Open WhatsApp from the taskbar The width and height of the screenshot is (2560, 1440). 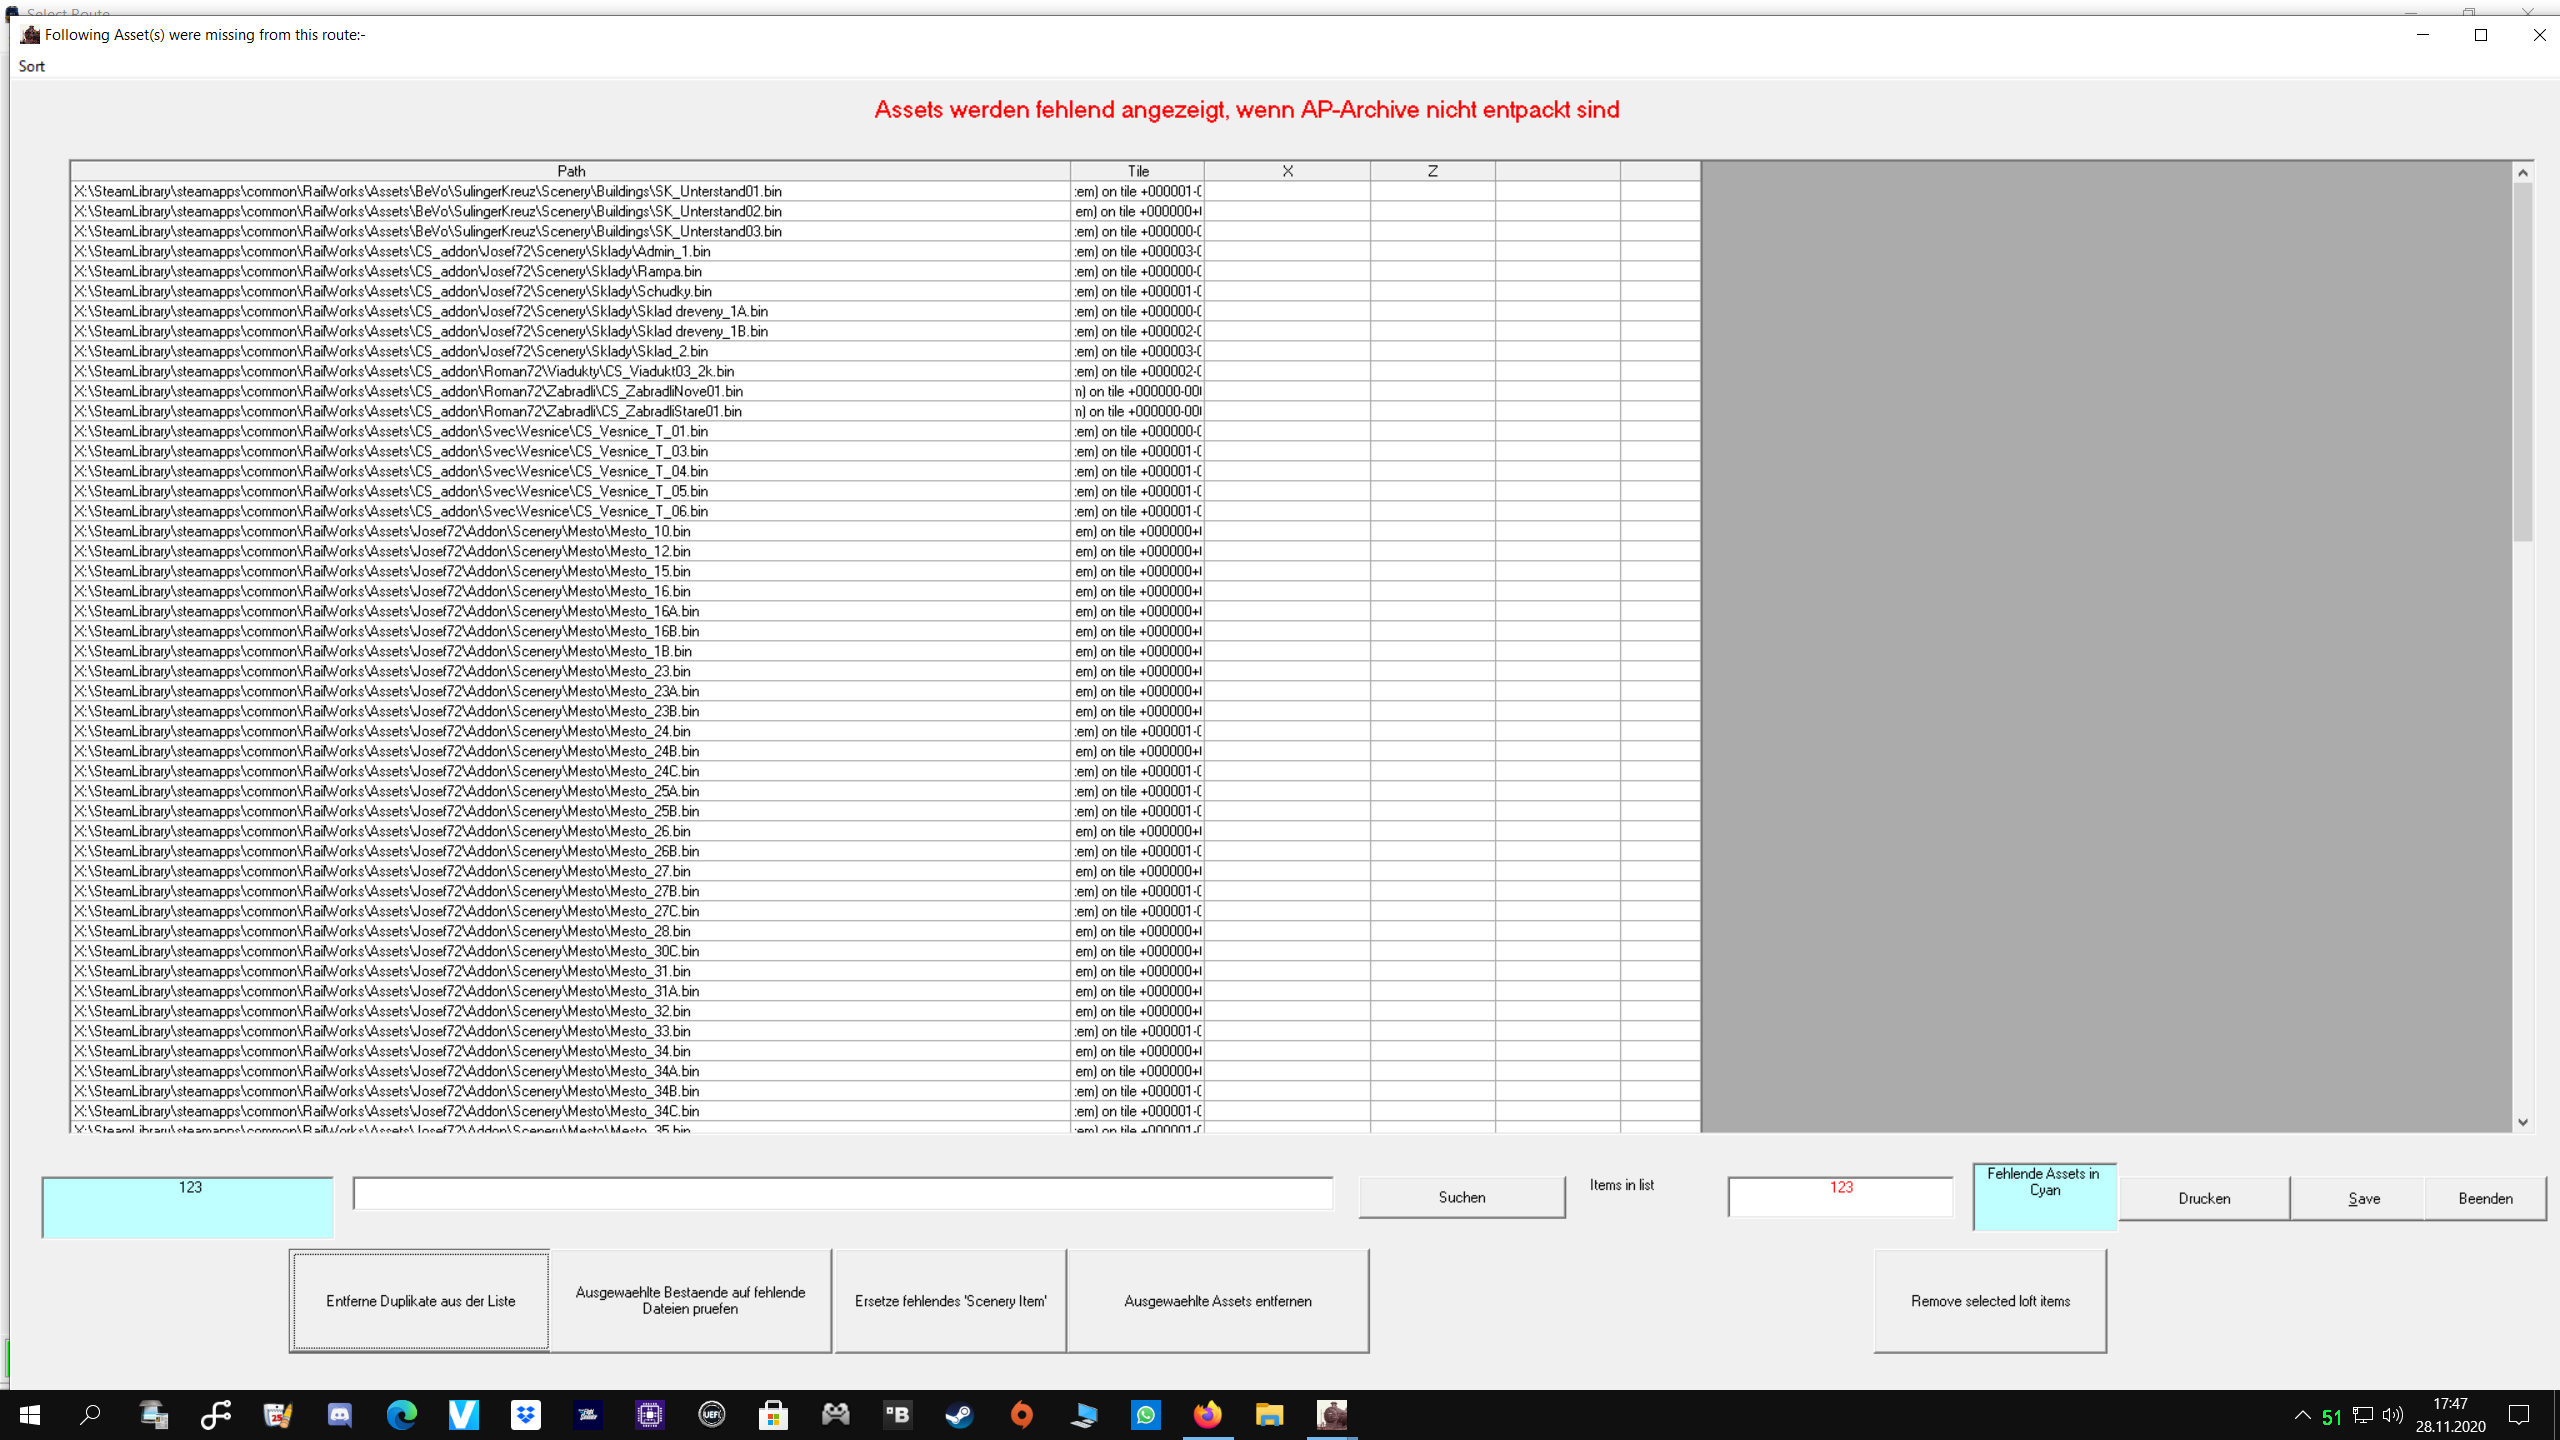click(x=1145, y=1414)
